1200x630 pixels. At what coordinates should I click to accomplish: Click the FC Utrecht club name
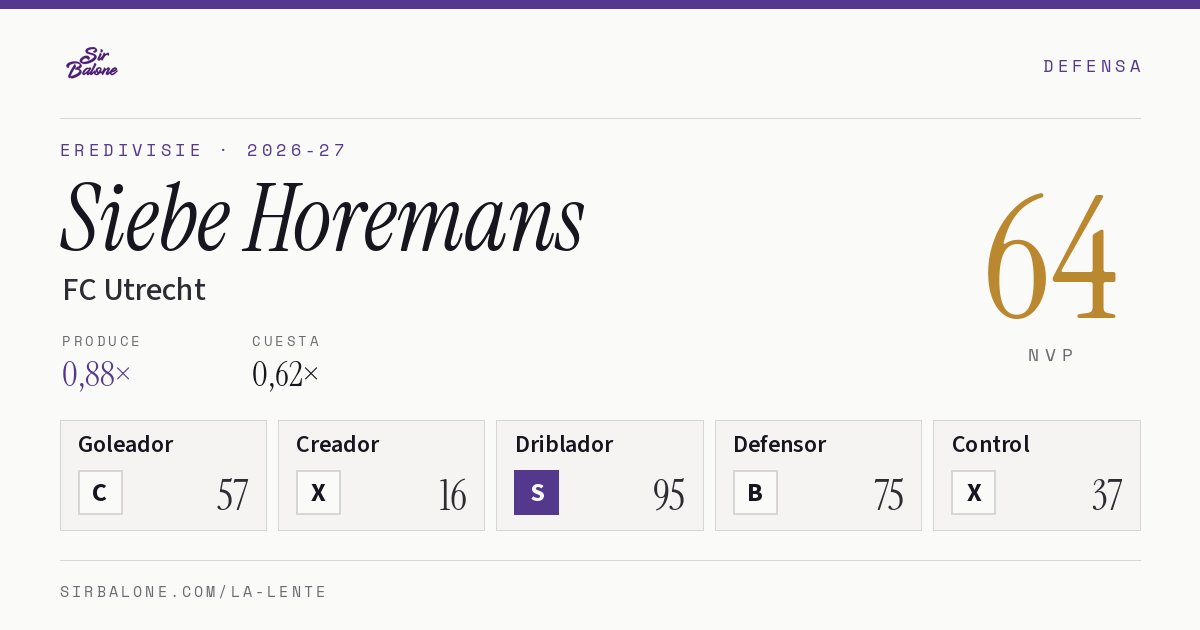pyautogui.click(x=134, y=290)
